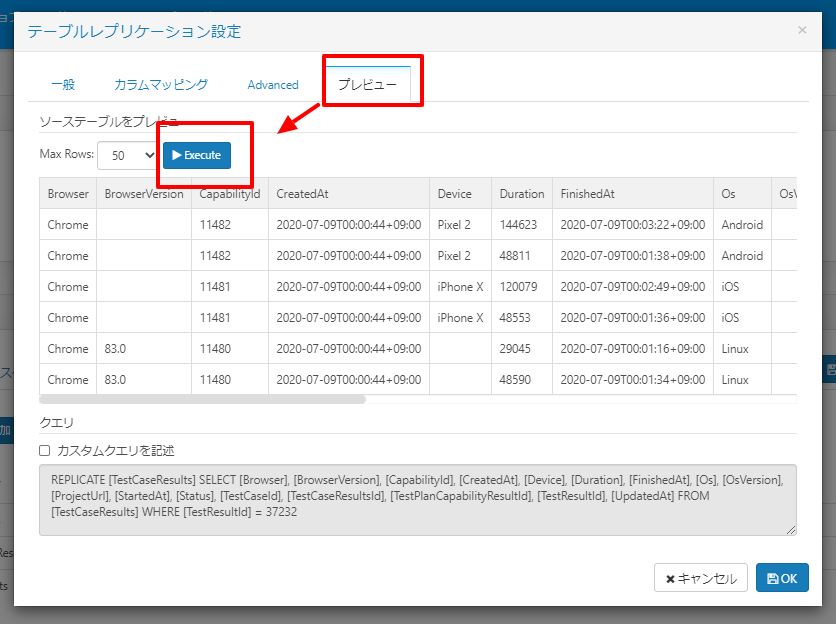This screenshot has height=624, width=836.
Task: Click the キャンセル button
Action: click(x=701, y=578)
